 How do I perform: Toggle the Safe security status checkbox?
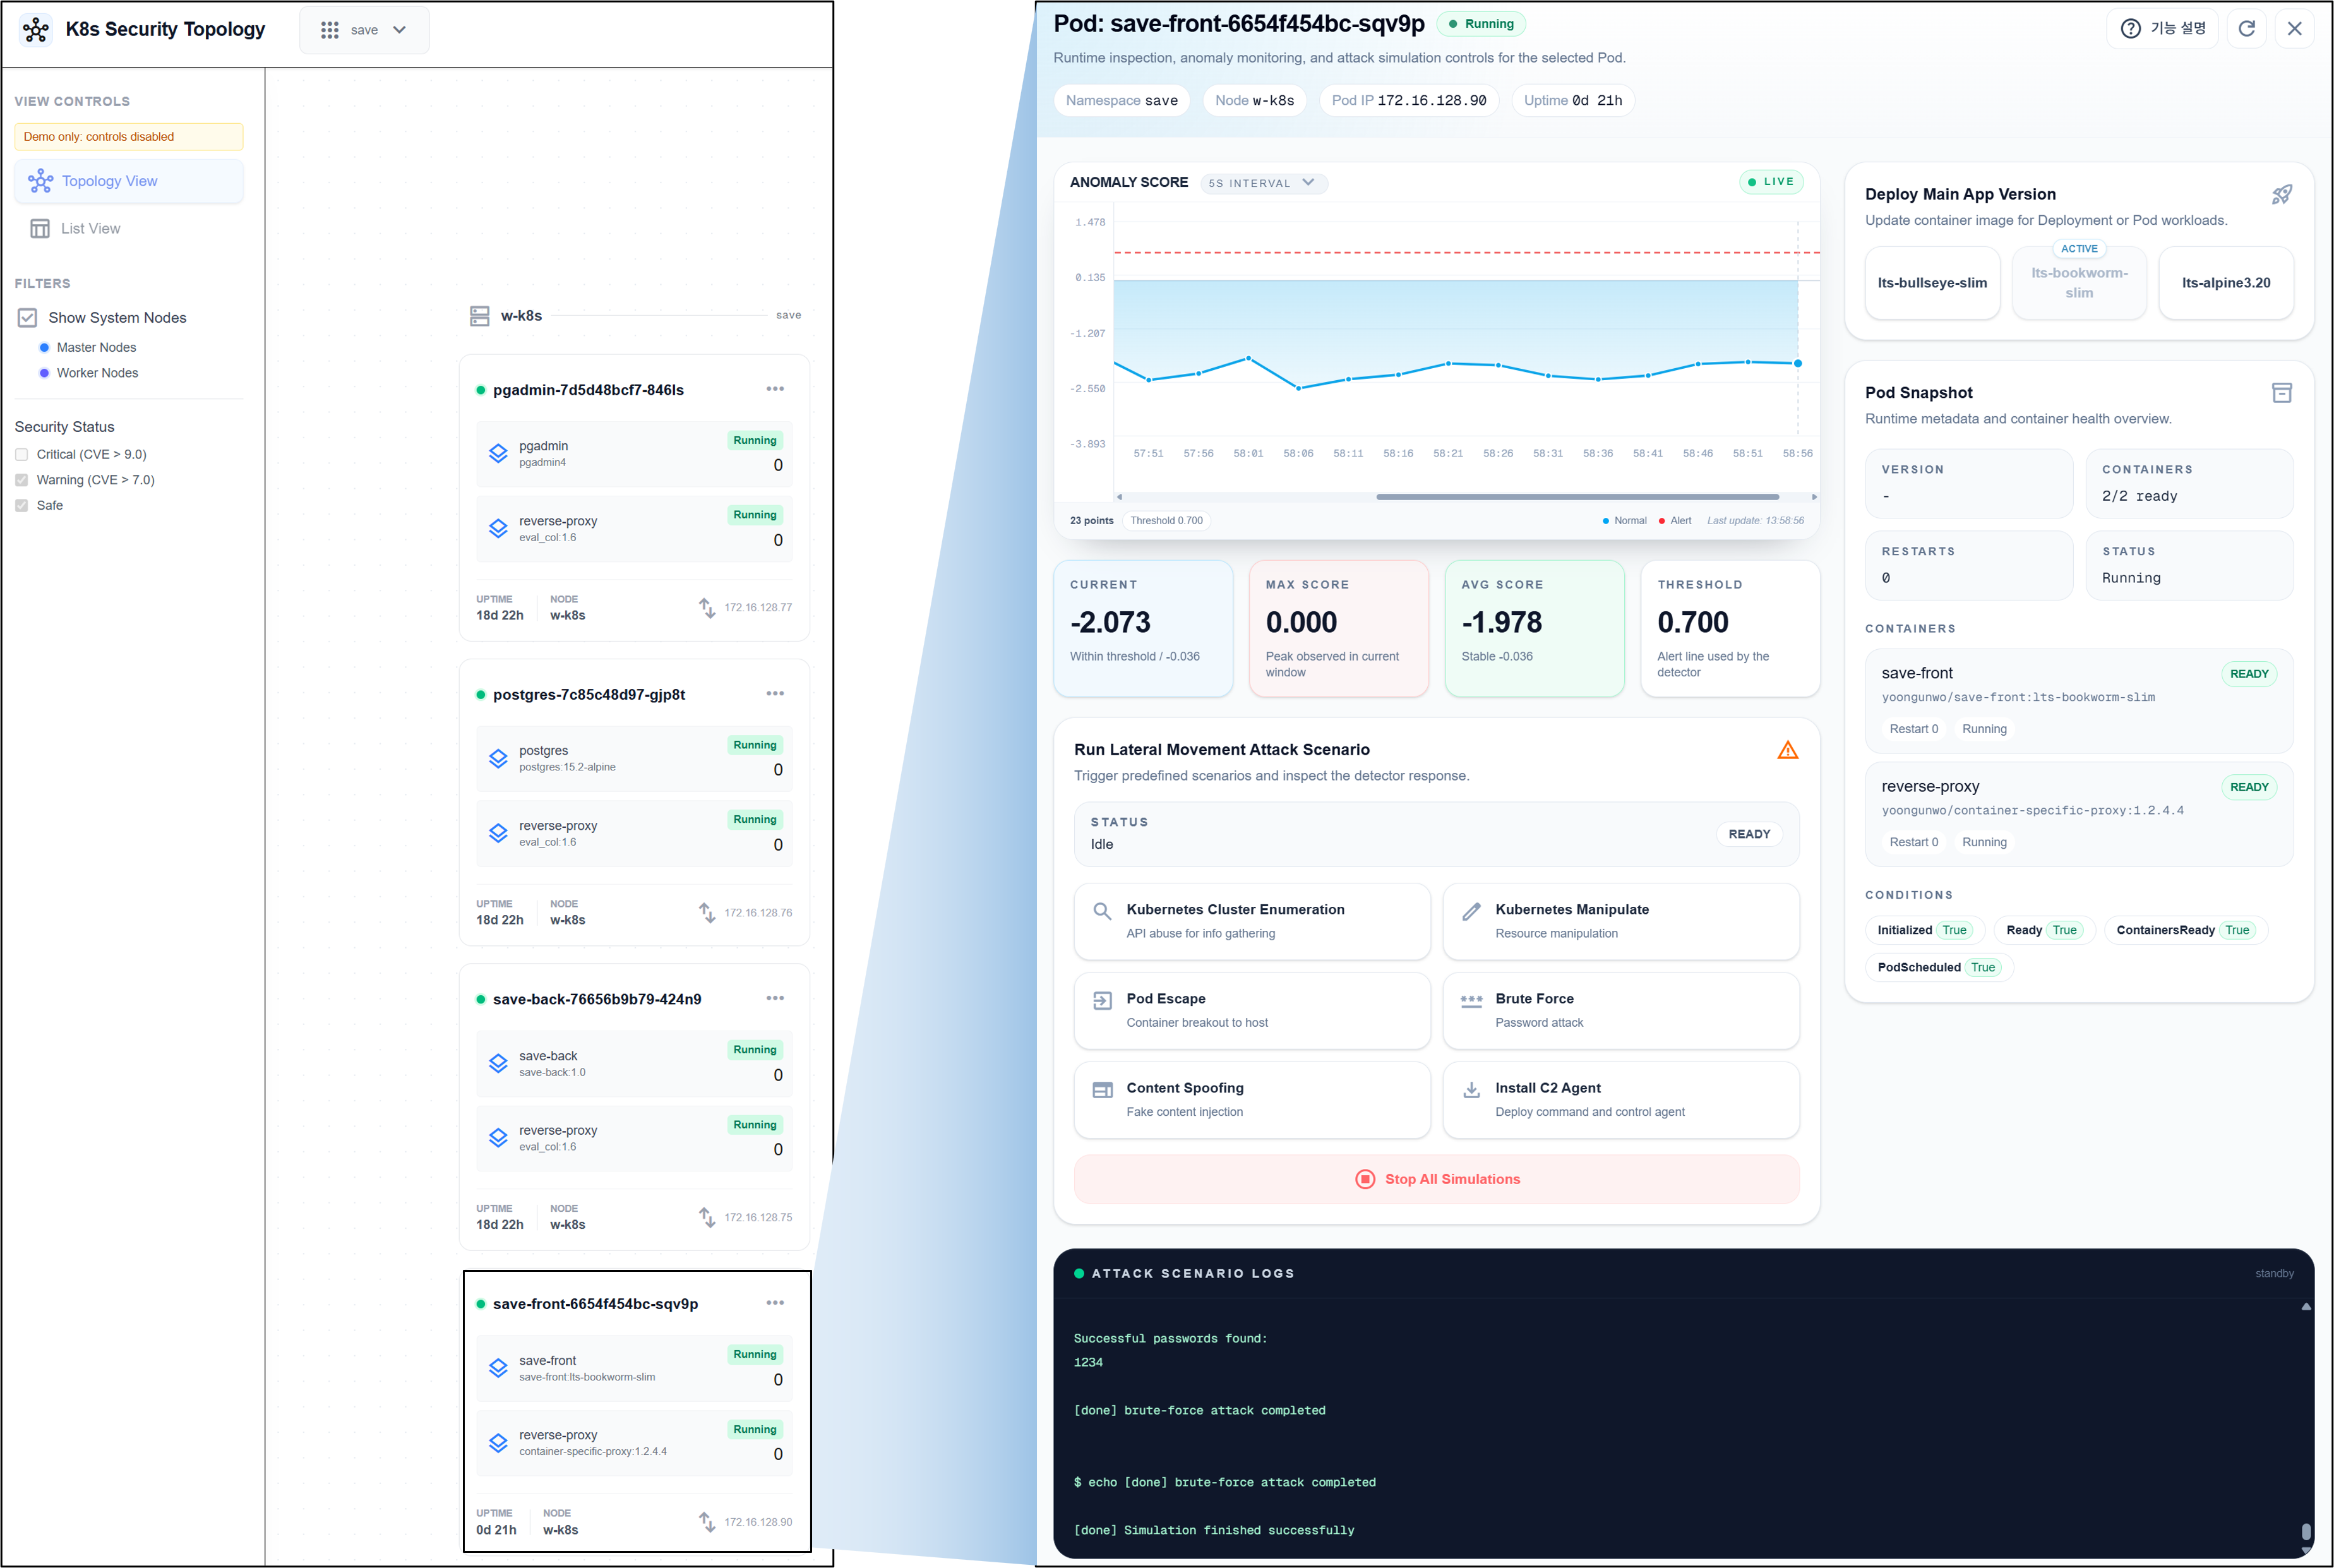(22, 505)
